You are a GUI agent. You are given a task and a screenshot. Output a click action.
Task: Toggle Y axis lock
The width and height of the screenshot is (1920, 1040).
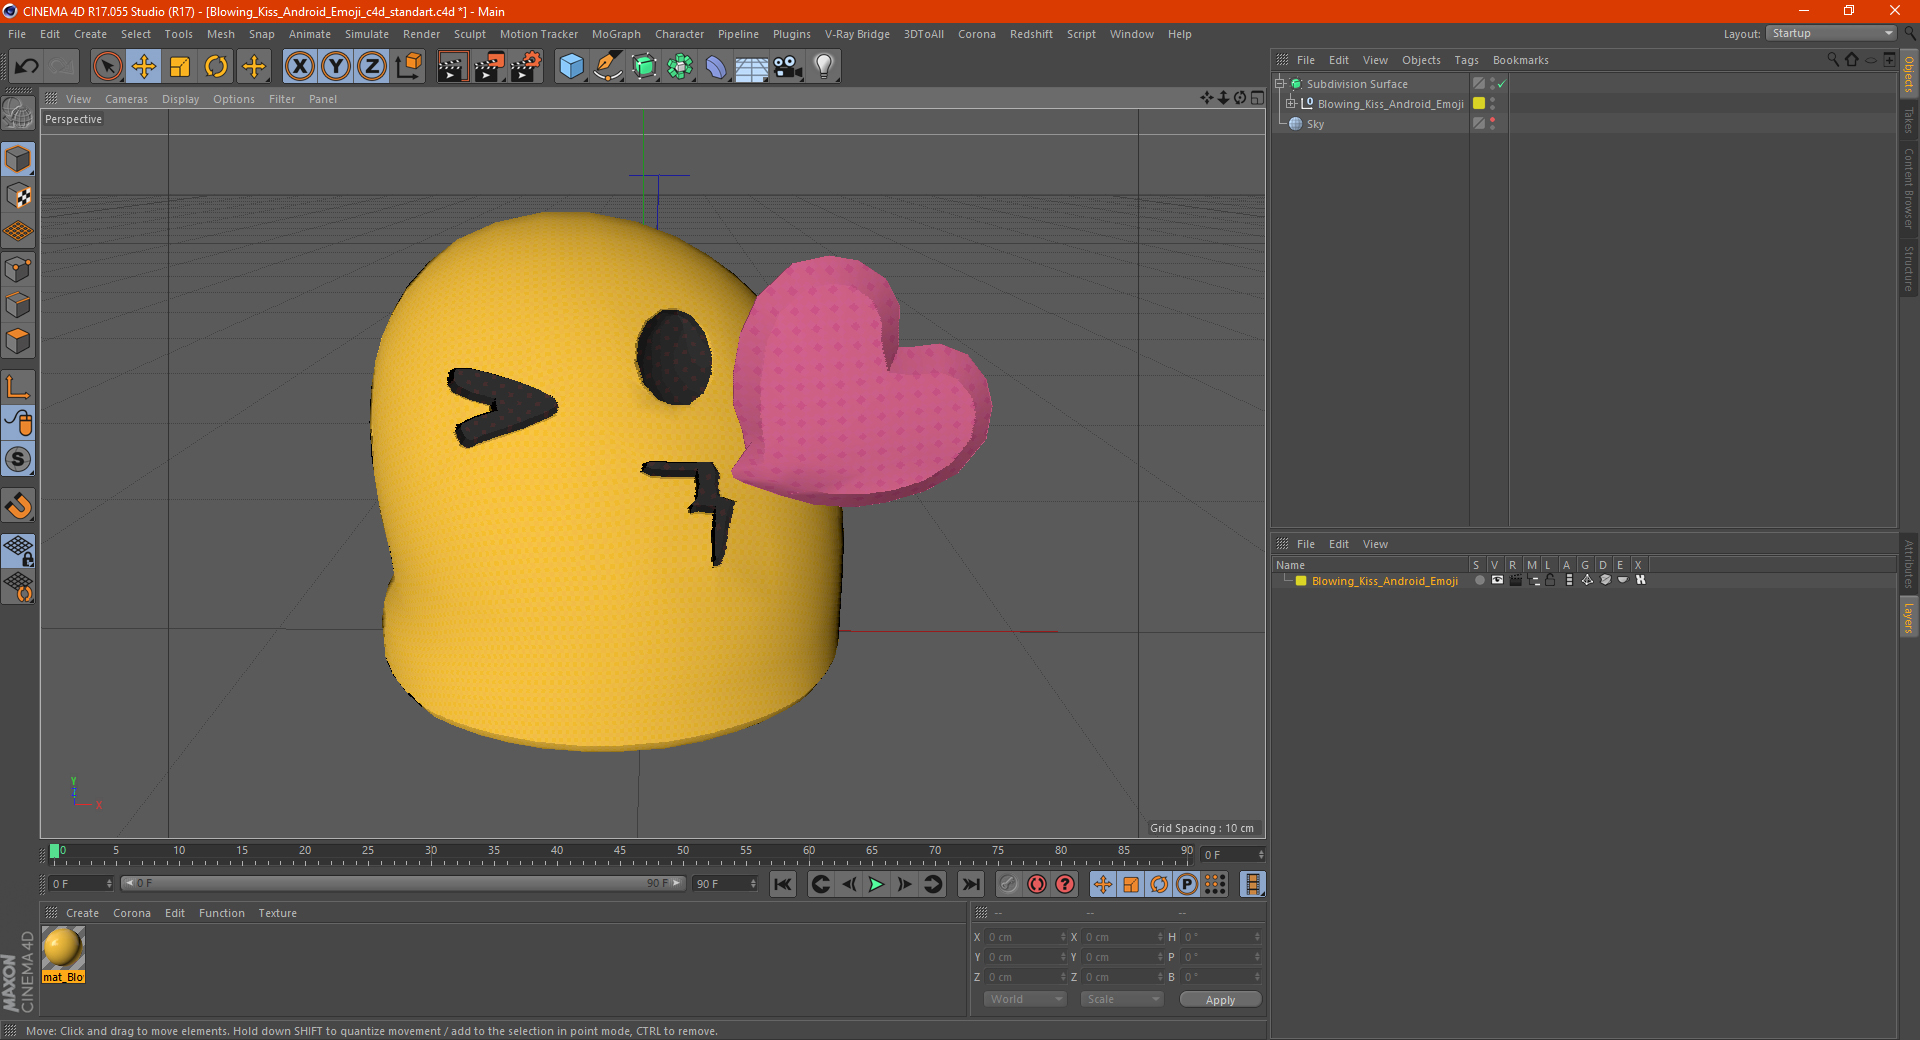336,67
